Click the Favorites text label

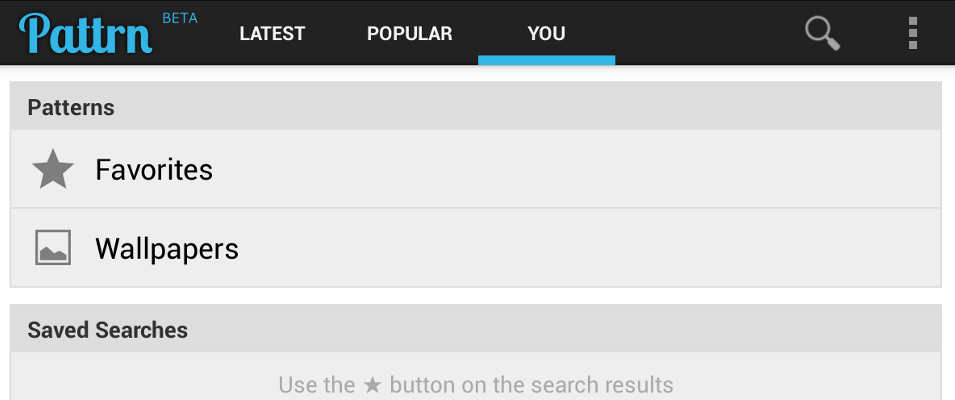click(x=154, y=169)
